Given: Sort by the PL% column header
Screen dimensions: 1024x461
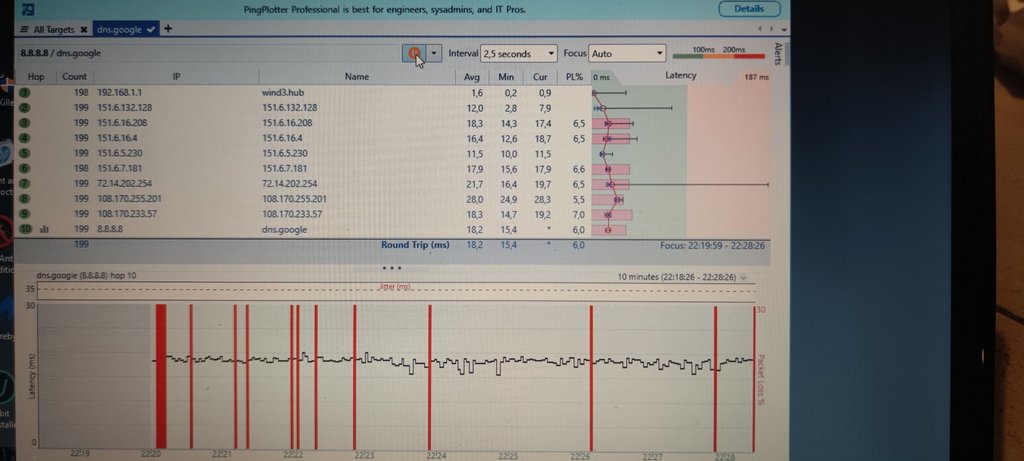Looking at the screenshot, I should [573, 76].
